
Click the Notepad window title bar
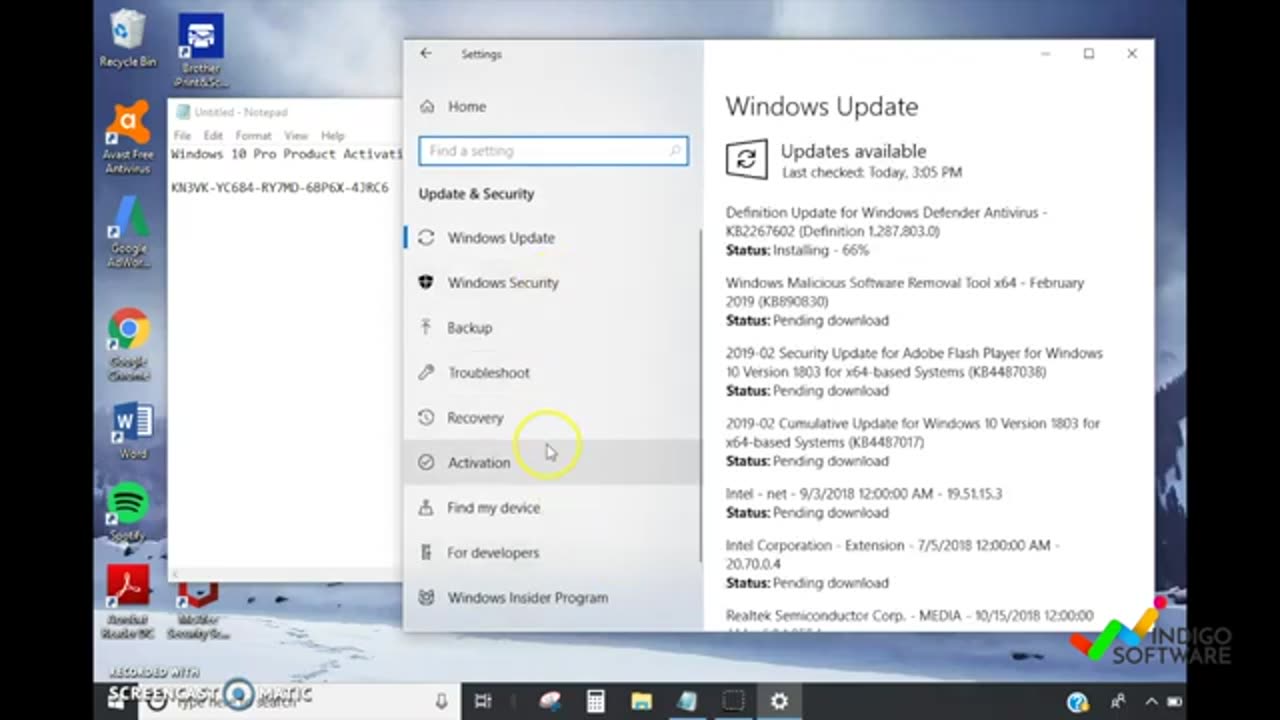click(x=285, y=112)
